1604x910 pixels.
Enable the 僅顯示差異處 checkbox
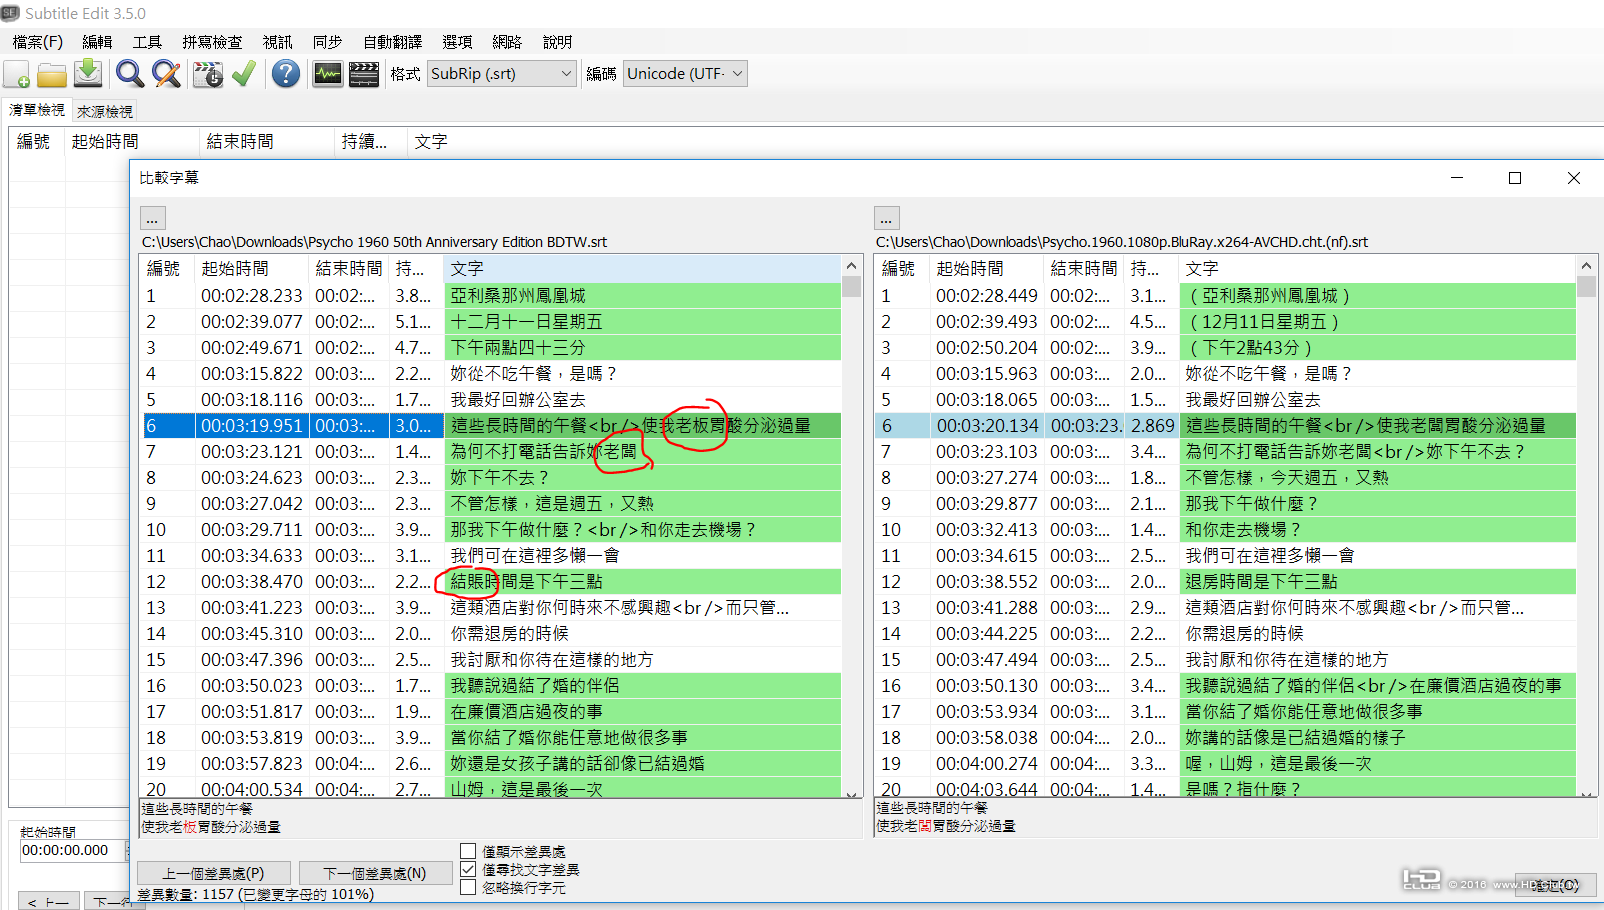[x=468, y=851]
